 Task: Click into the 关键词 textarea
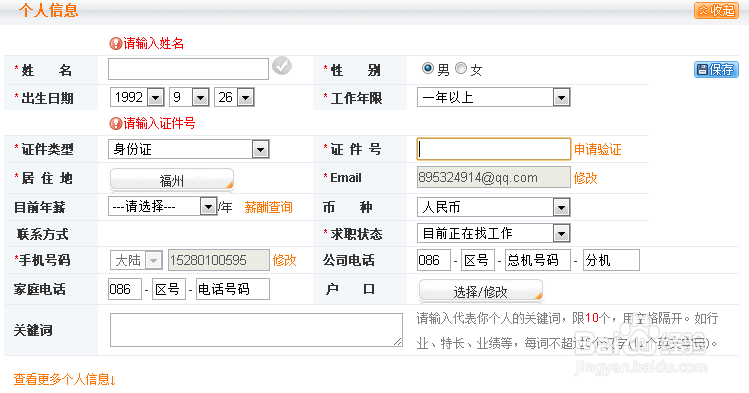tap(256, 330)
